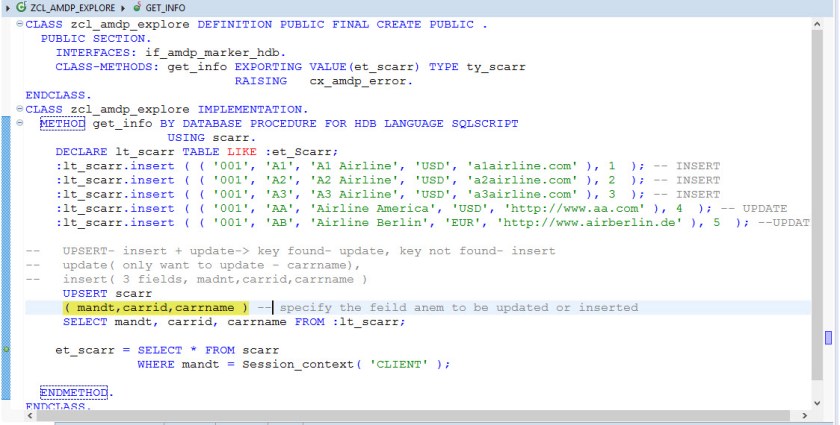The height and width of the screenshot is (425, 840).
Task: Click ty_scarr type name
Action: [x=496, y=67]
